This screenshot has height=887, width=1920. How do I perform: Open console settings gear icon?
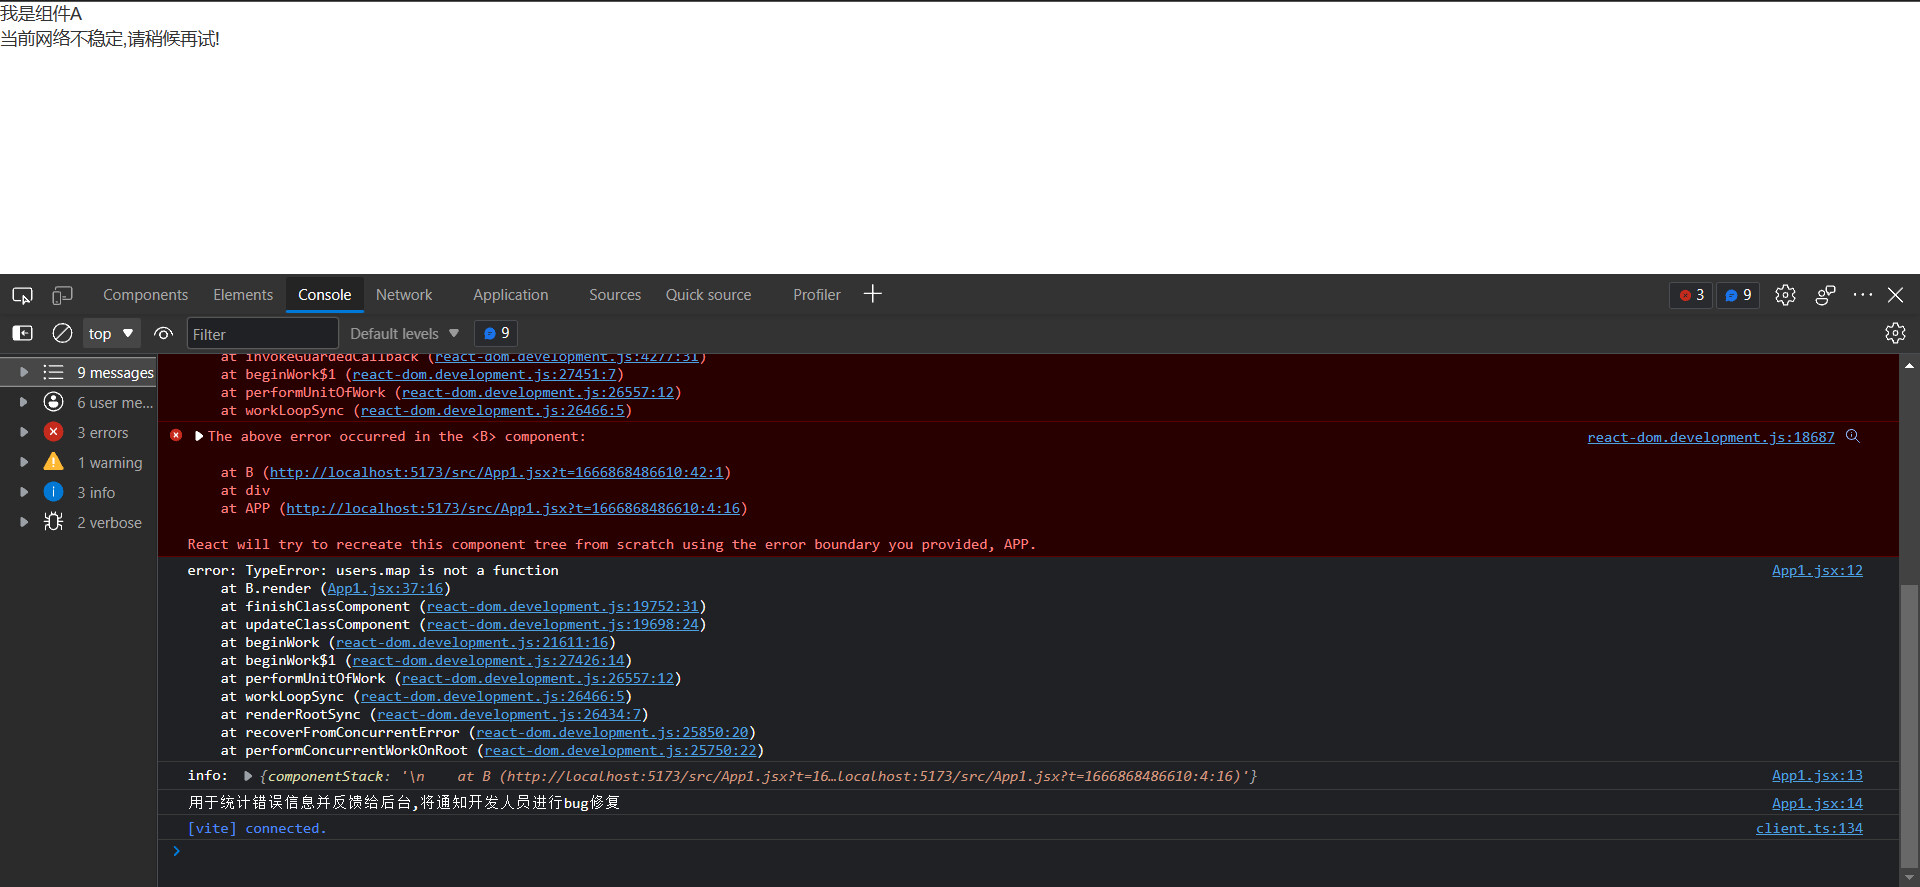pyautogui.click(x=1895, y=333)
